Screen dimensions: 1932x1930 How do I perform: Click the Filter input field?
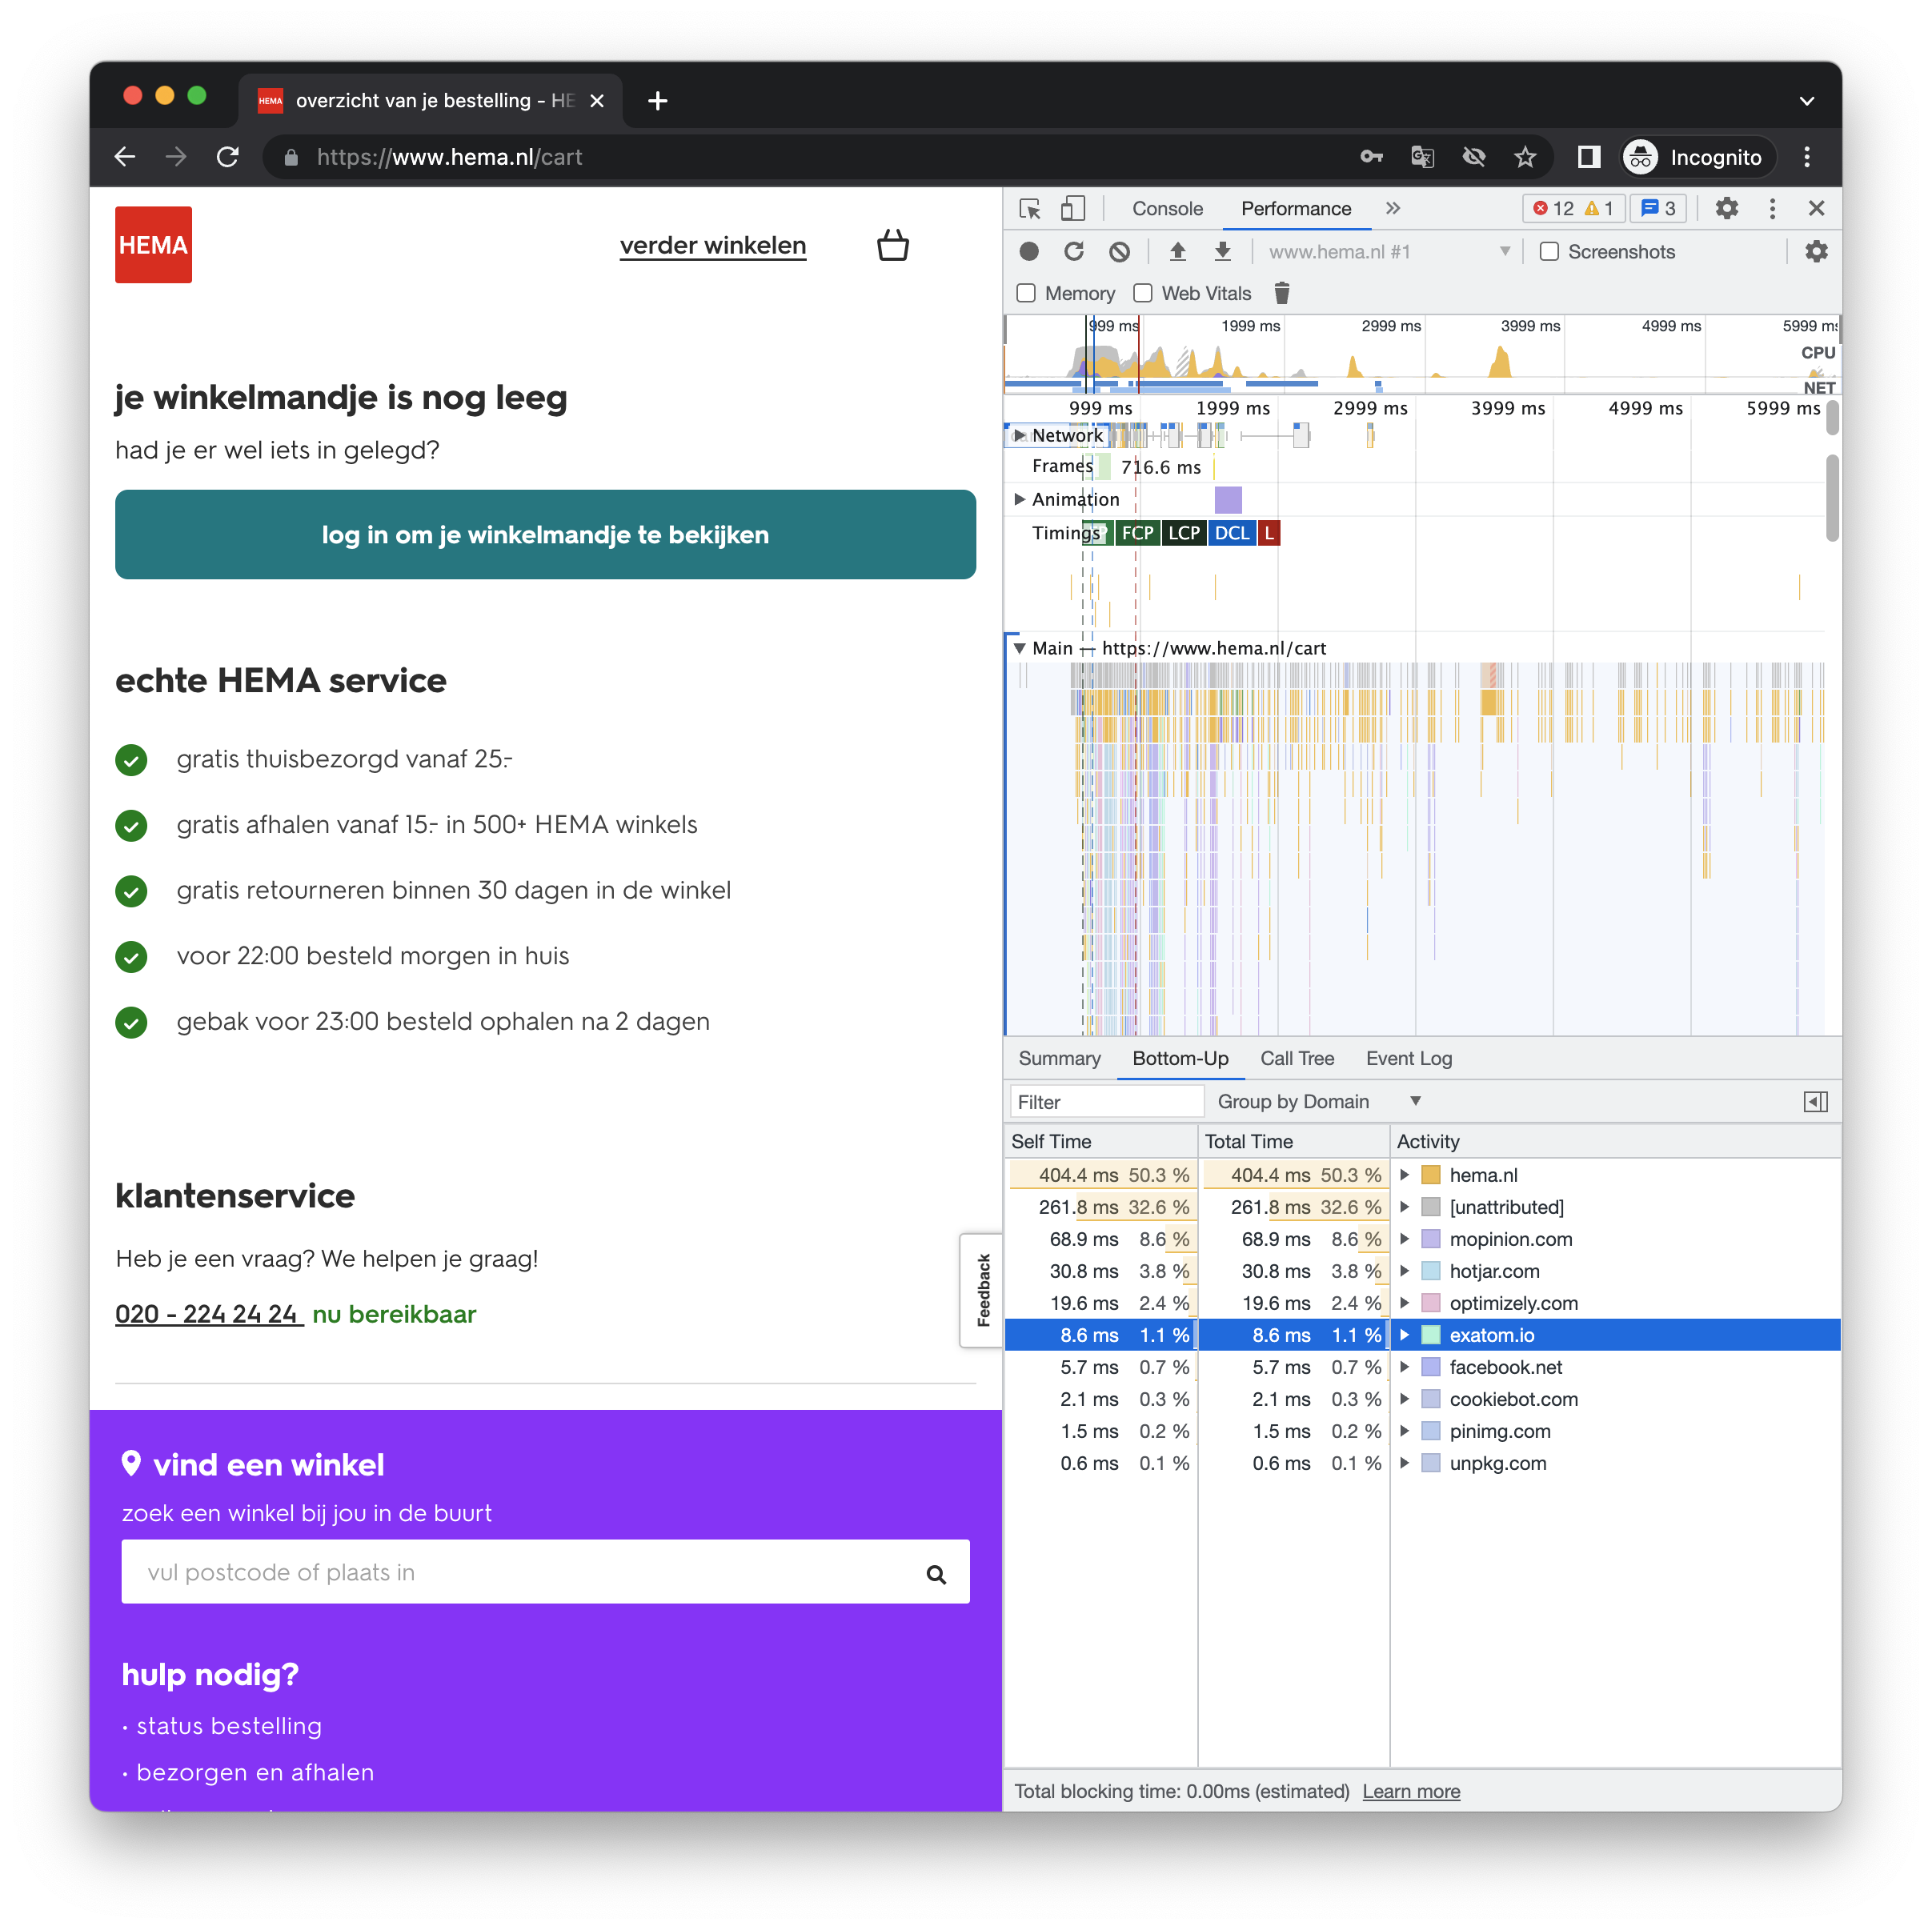1106,1102
